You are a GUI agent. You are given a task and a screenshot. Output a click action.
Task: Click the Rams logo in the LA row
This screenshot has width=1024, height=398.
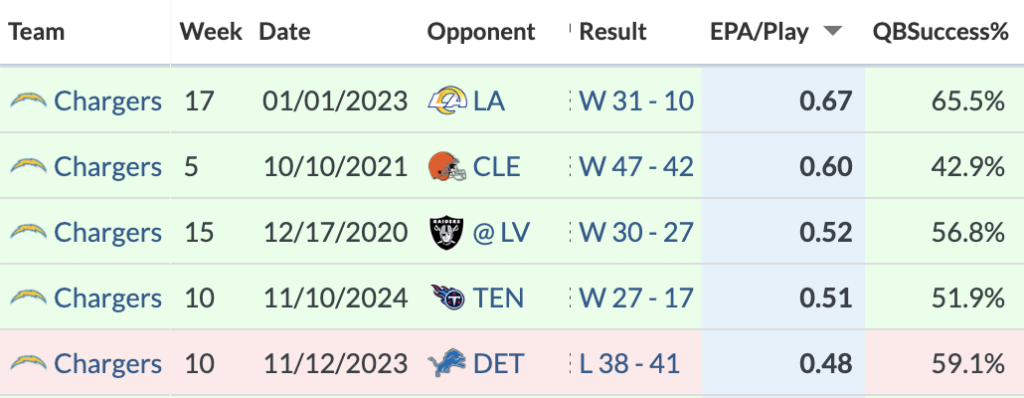[447, 102]
